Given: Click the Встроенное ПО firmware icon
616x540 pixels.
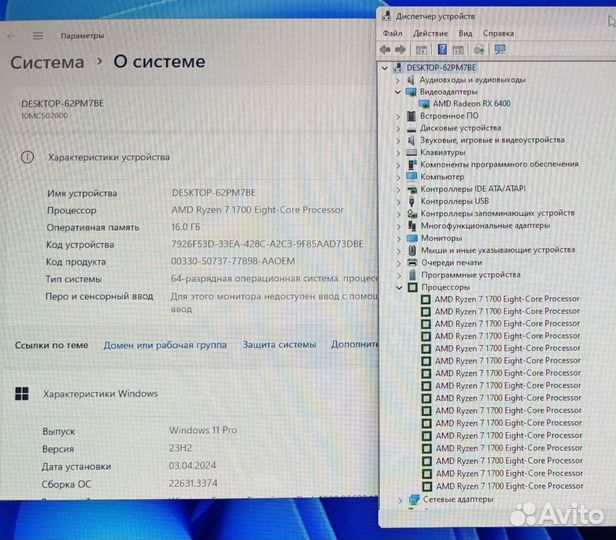Looking at the screenshot, I should pos(411,116).
